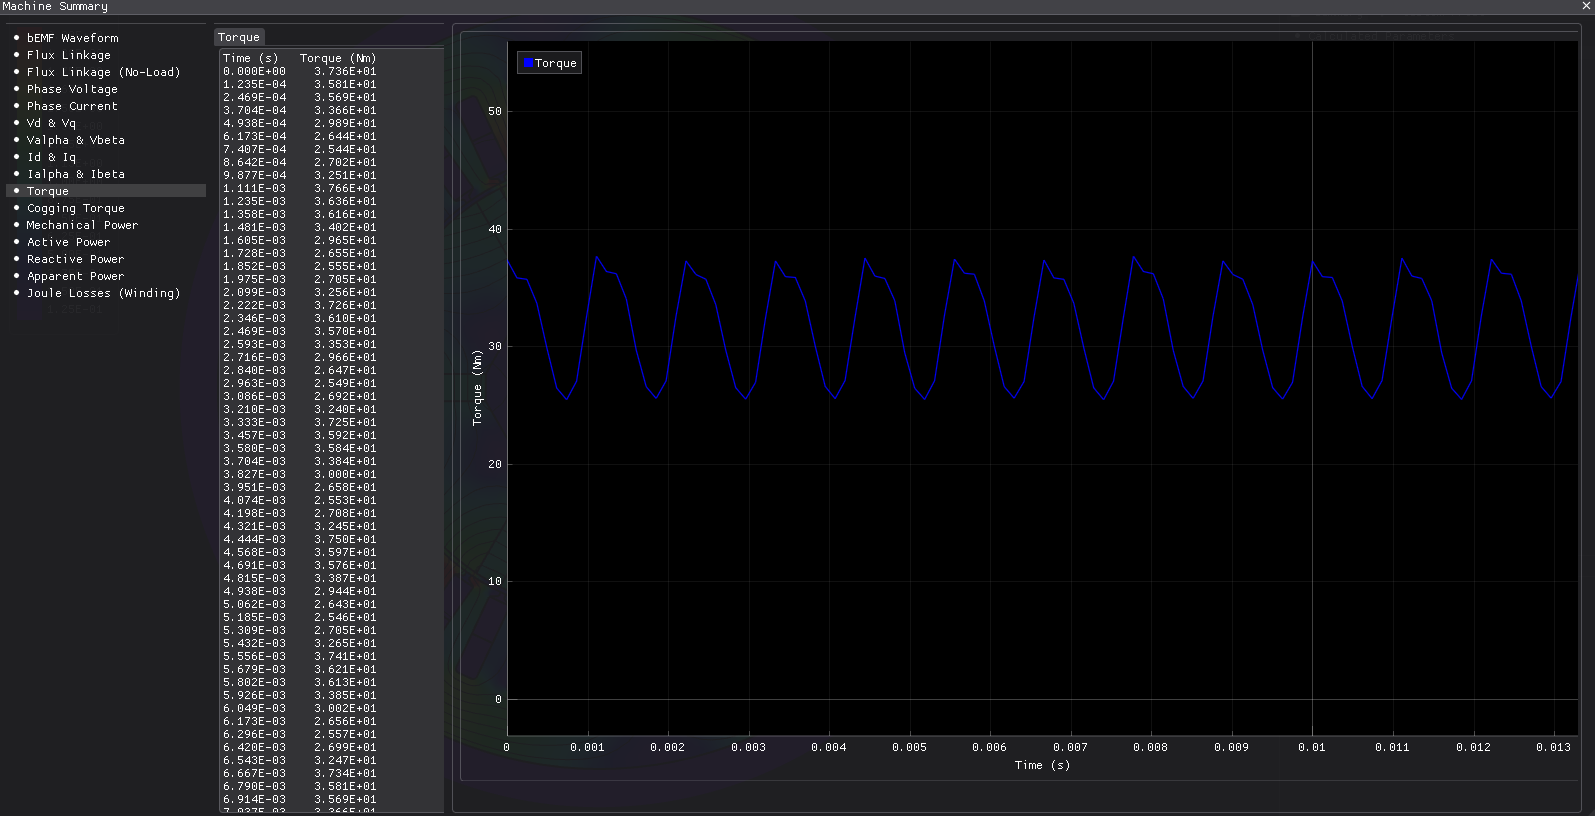Click the Time (s) x-axis label
1595x816 pixels.
(1042, 765)
